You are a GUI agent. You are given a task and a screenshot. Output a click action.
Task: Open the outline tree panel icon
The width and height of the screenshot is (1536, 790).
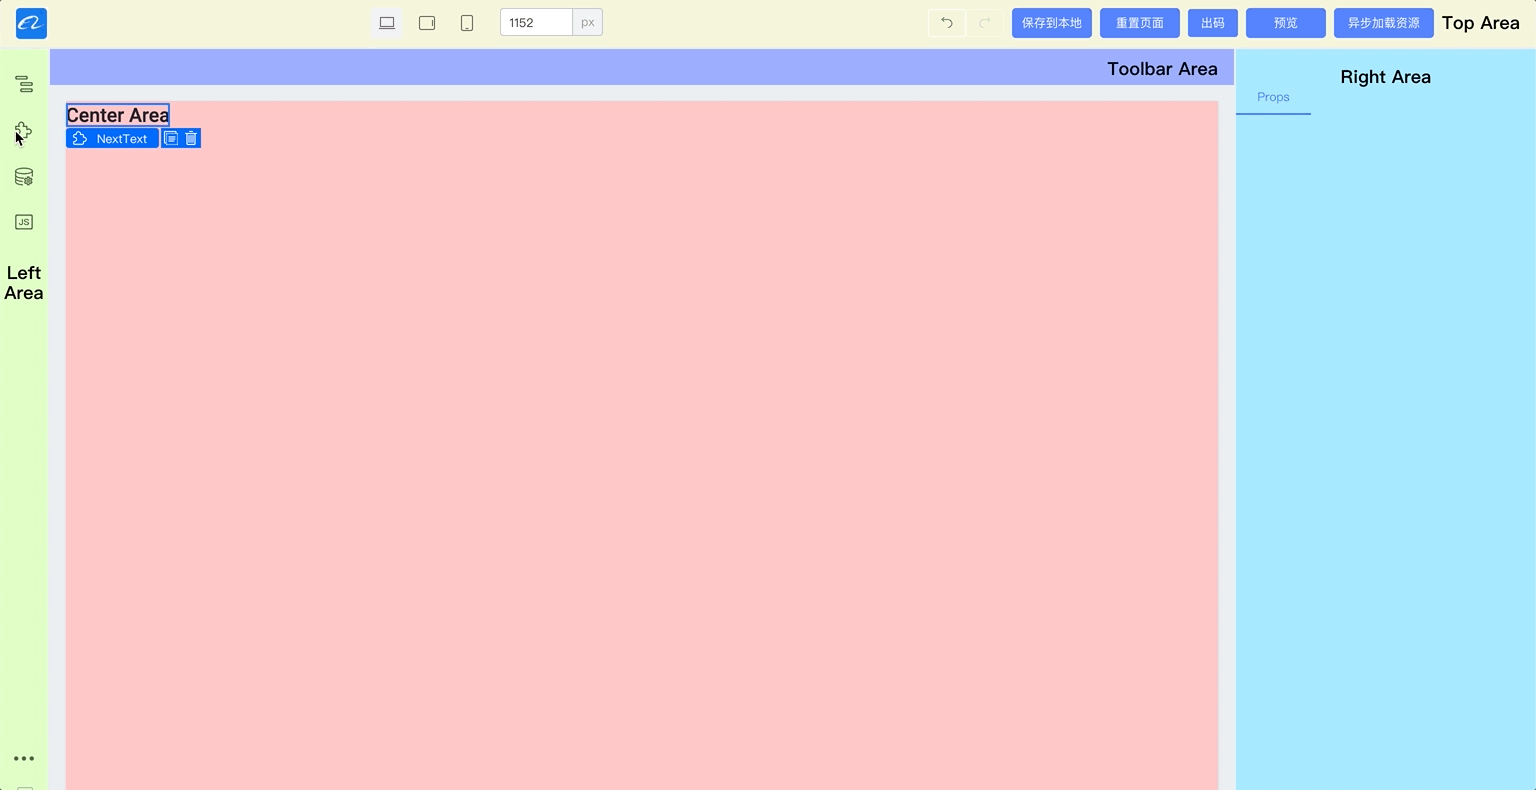pos(23,84)
